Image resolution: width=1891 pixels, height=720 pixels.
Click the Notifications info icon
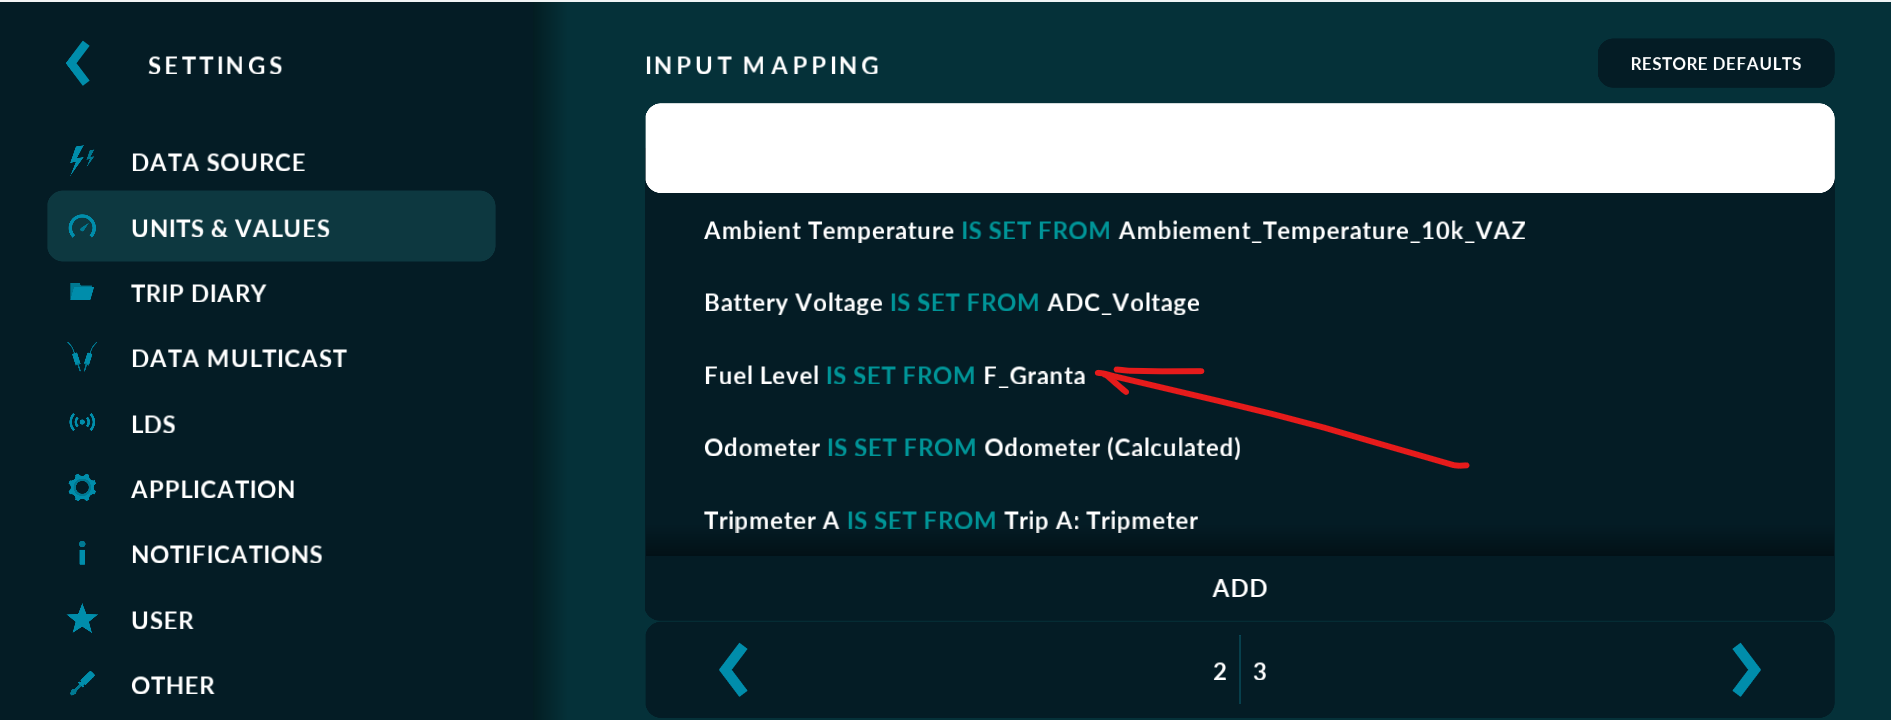(x=82, y=553)
